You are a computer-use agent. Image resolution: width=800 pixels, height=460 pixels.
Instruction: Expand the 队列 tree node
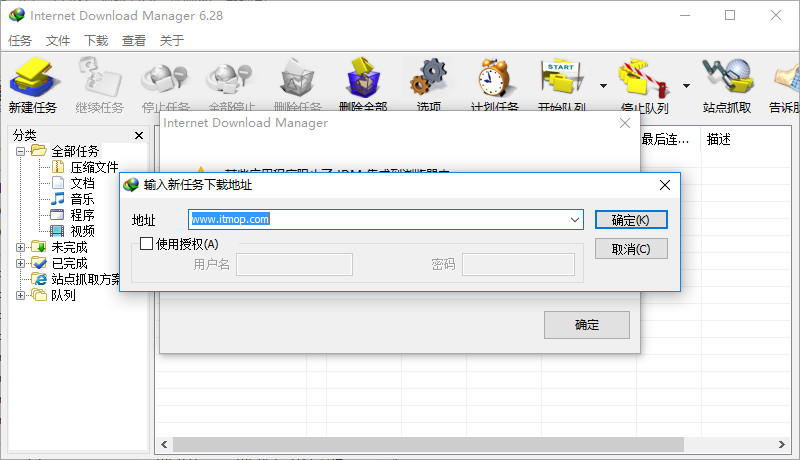[20, 295]
